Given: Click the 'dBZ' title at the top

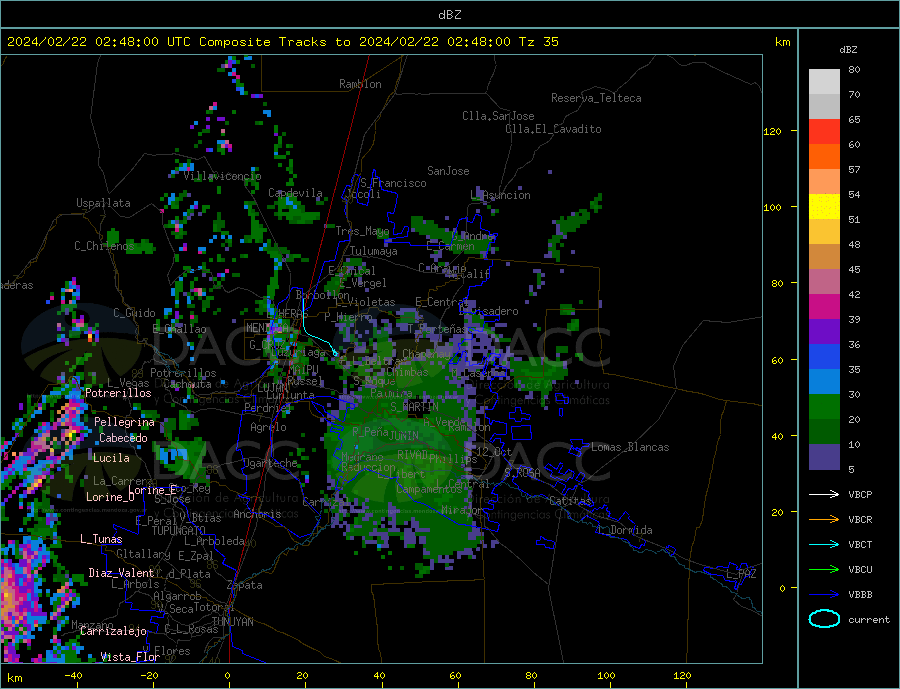Looking at the screenshot, I should [x=449, y=15].
